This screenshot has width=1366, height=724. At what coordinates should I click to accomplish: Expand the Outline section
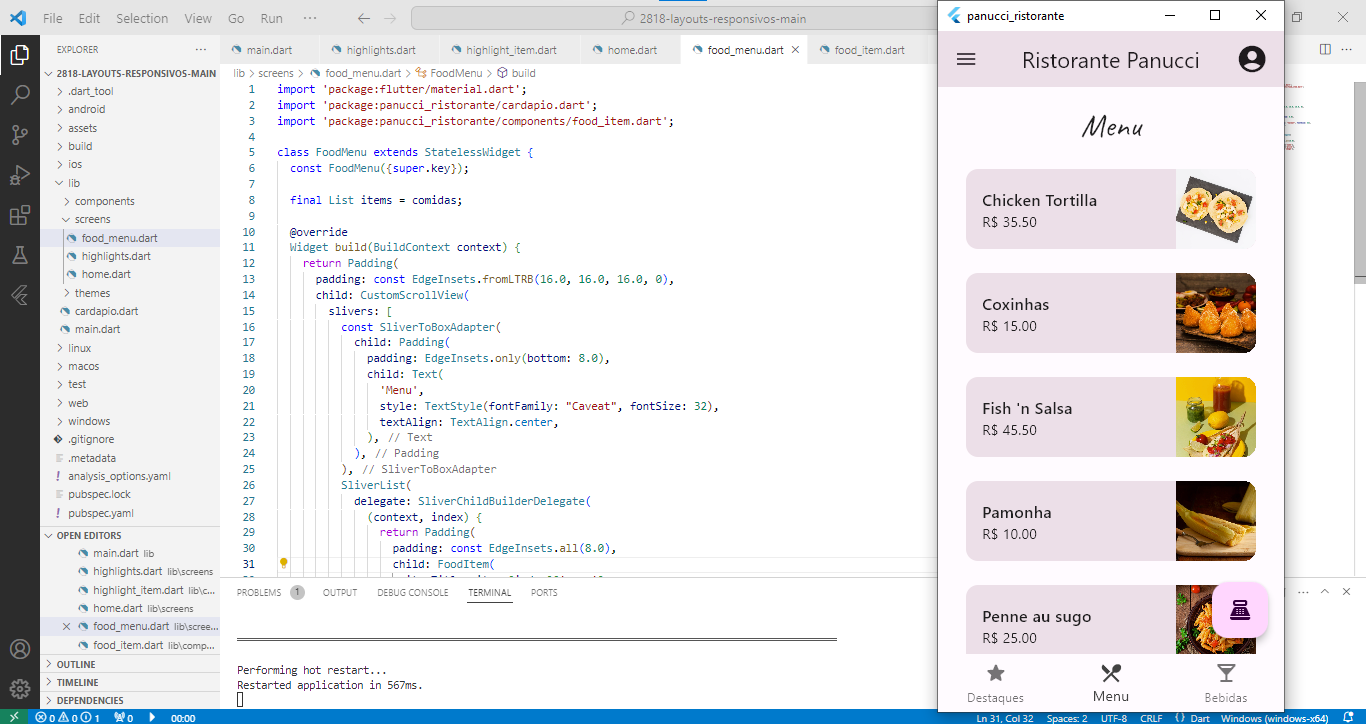(x=130, y=664)
